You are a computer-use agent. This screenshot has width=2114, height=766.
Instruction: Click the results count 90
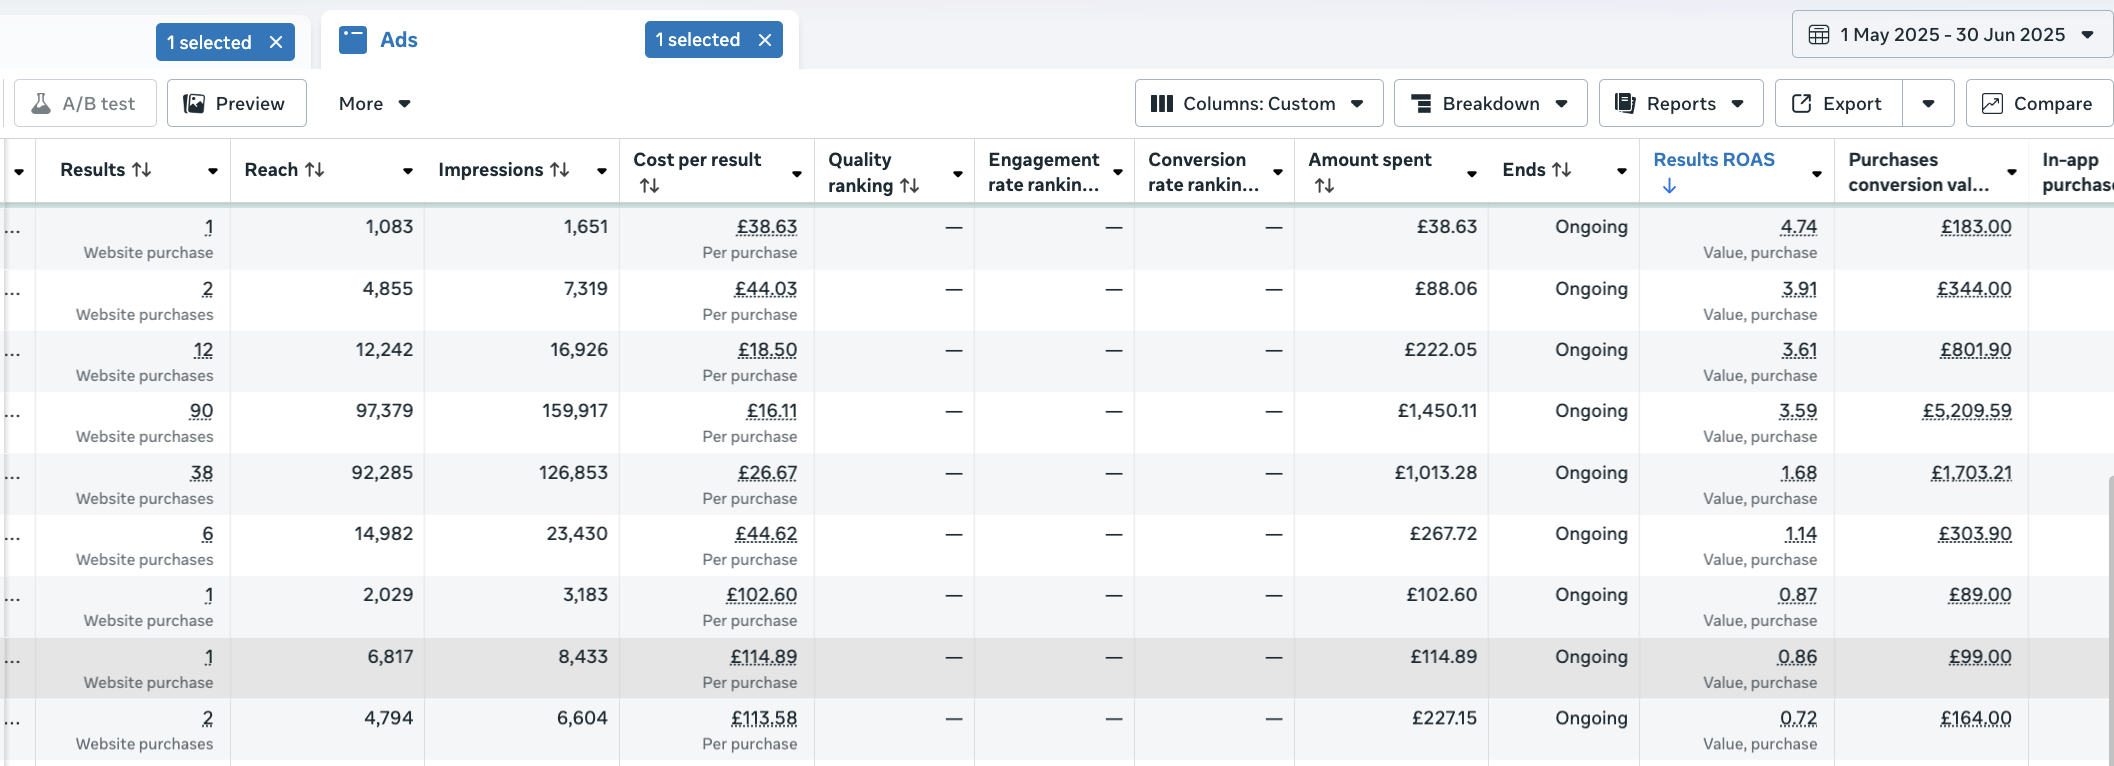point(201,411)
